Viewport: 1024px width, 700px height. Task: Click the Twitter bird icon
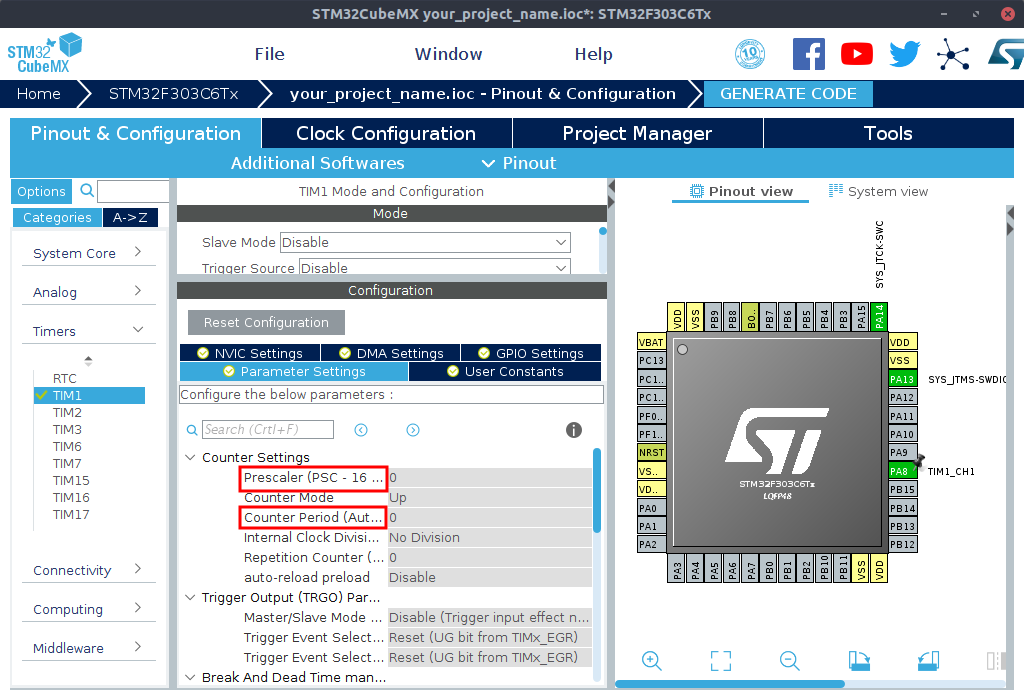[x=904, y=54]
